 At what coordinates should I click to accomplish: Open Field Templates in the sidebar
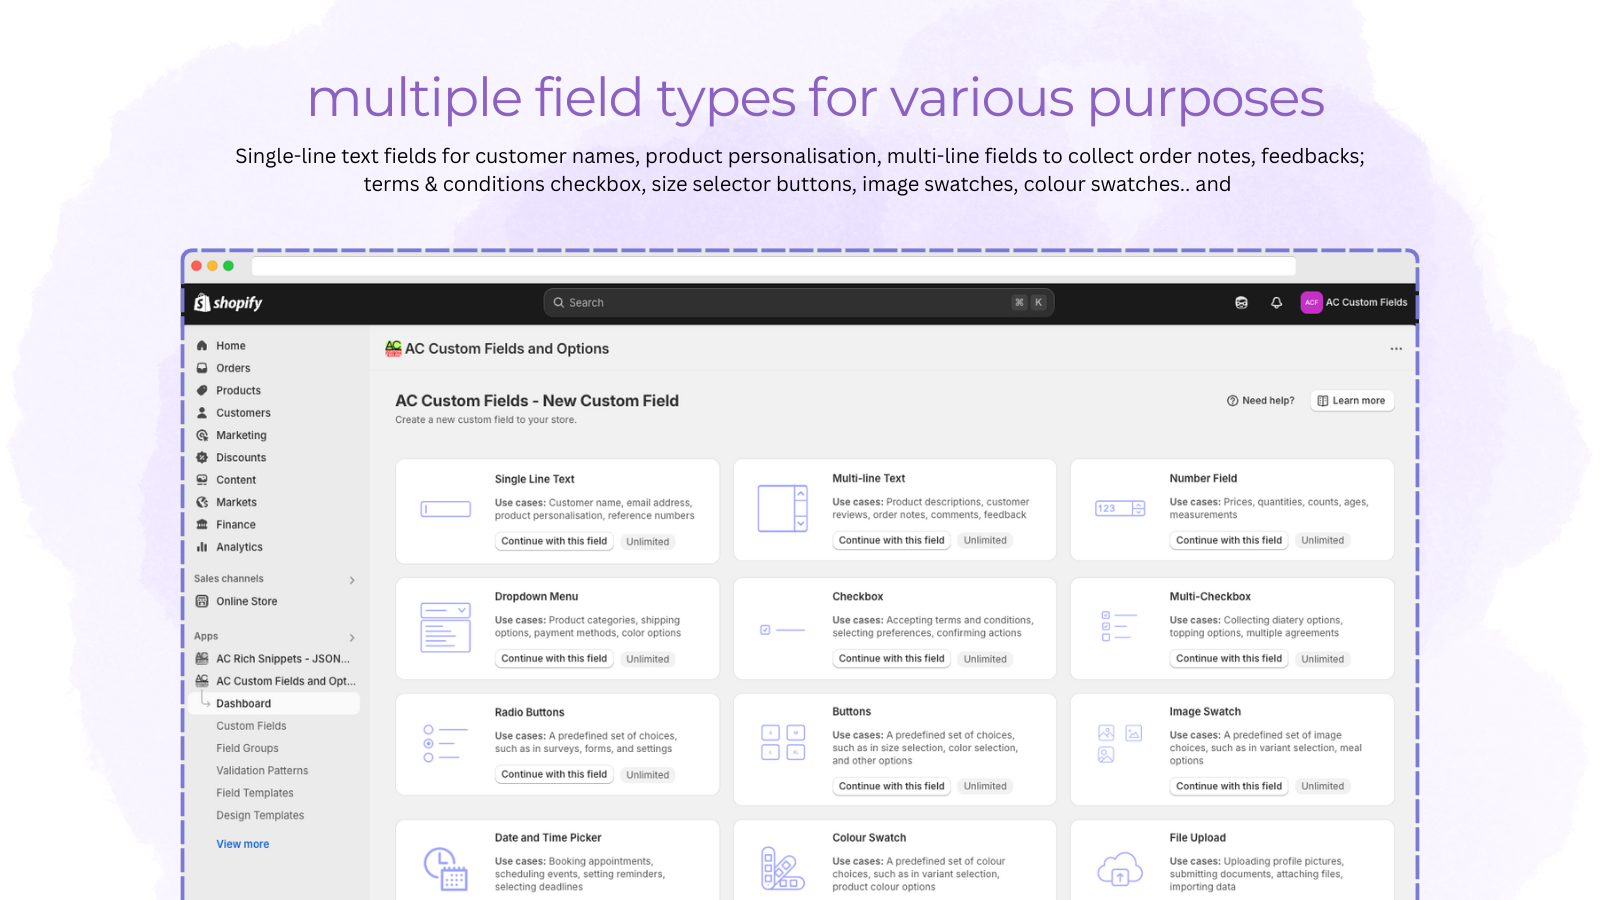[x=255, y=793]
